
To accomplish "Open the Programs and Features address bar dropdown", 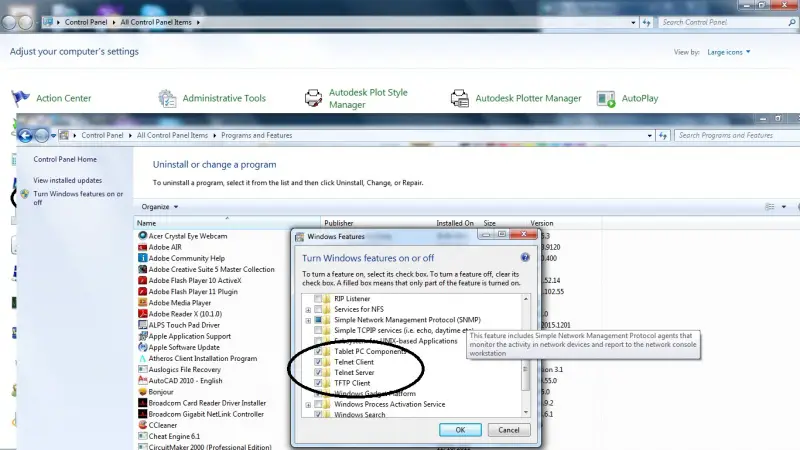I will pyautogui.click(x=649, y=136).
